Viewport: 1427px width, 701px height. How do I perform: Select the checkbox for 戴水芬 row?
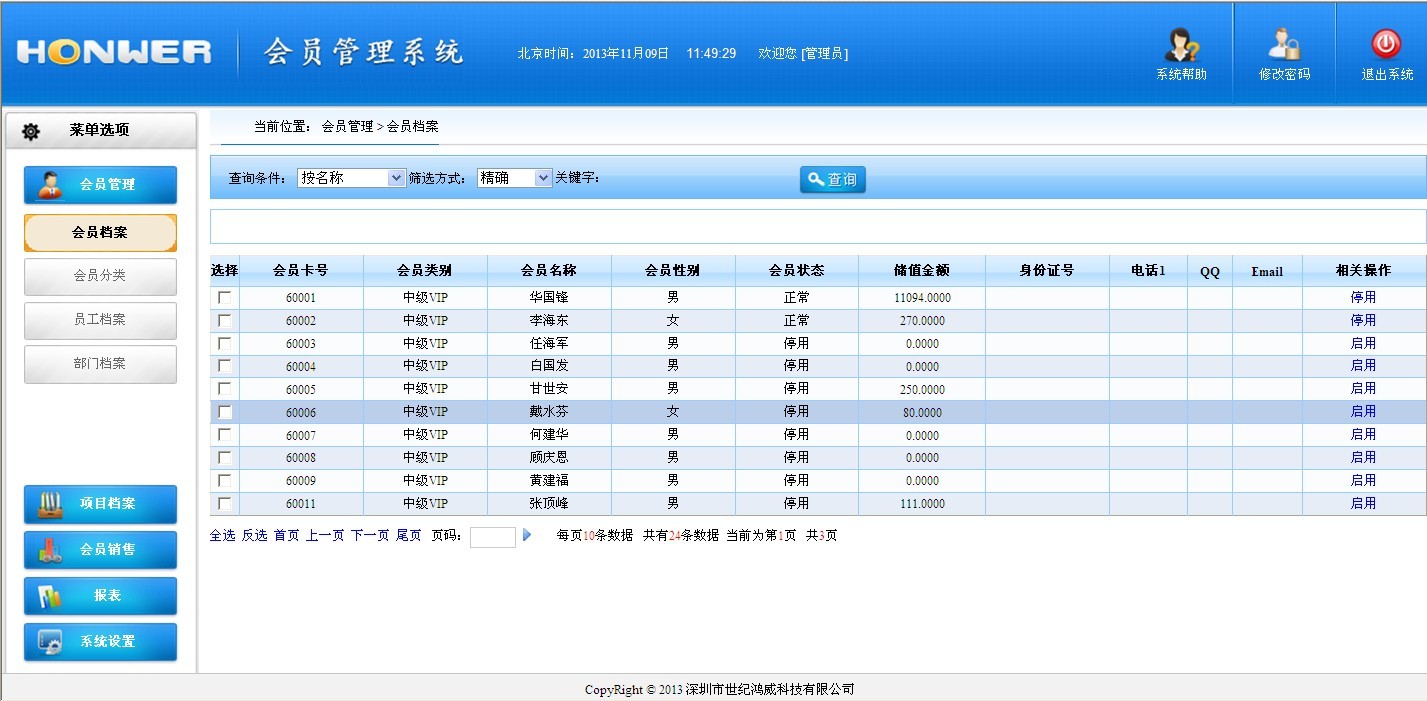[225, 412]
